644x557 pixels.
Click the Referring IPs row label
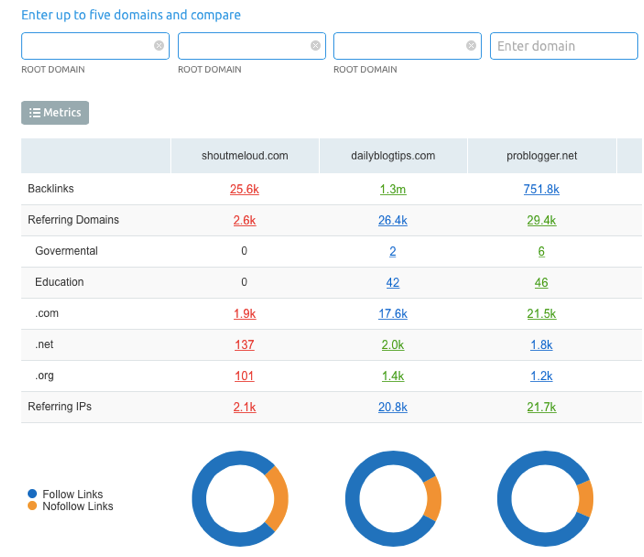pyautogui.click(x=60, y=407)
